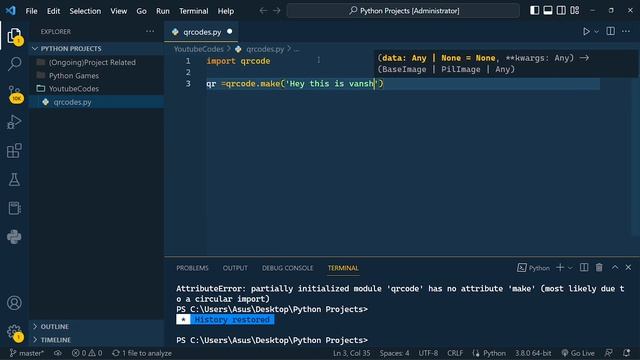Change end of line sequence CRLF
This screenshot has height=360, width=640.
pos(455,353)
